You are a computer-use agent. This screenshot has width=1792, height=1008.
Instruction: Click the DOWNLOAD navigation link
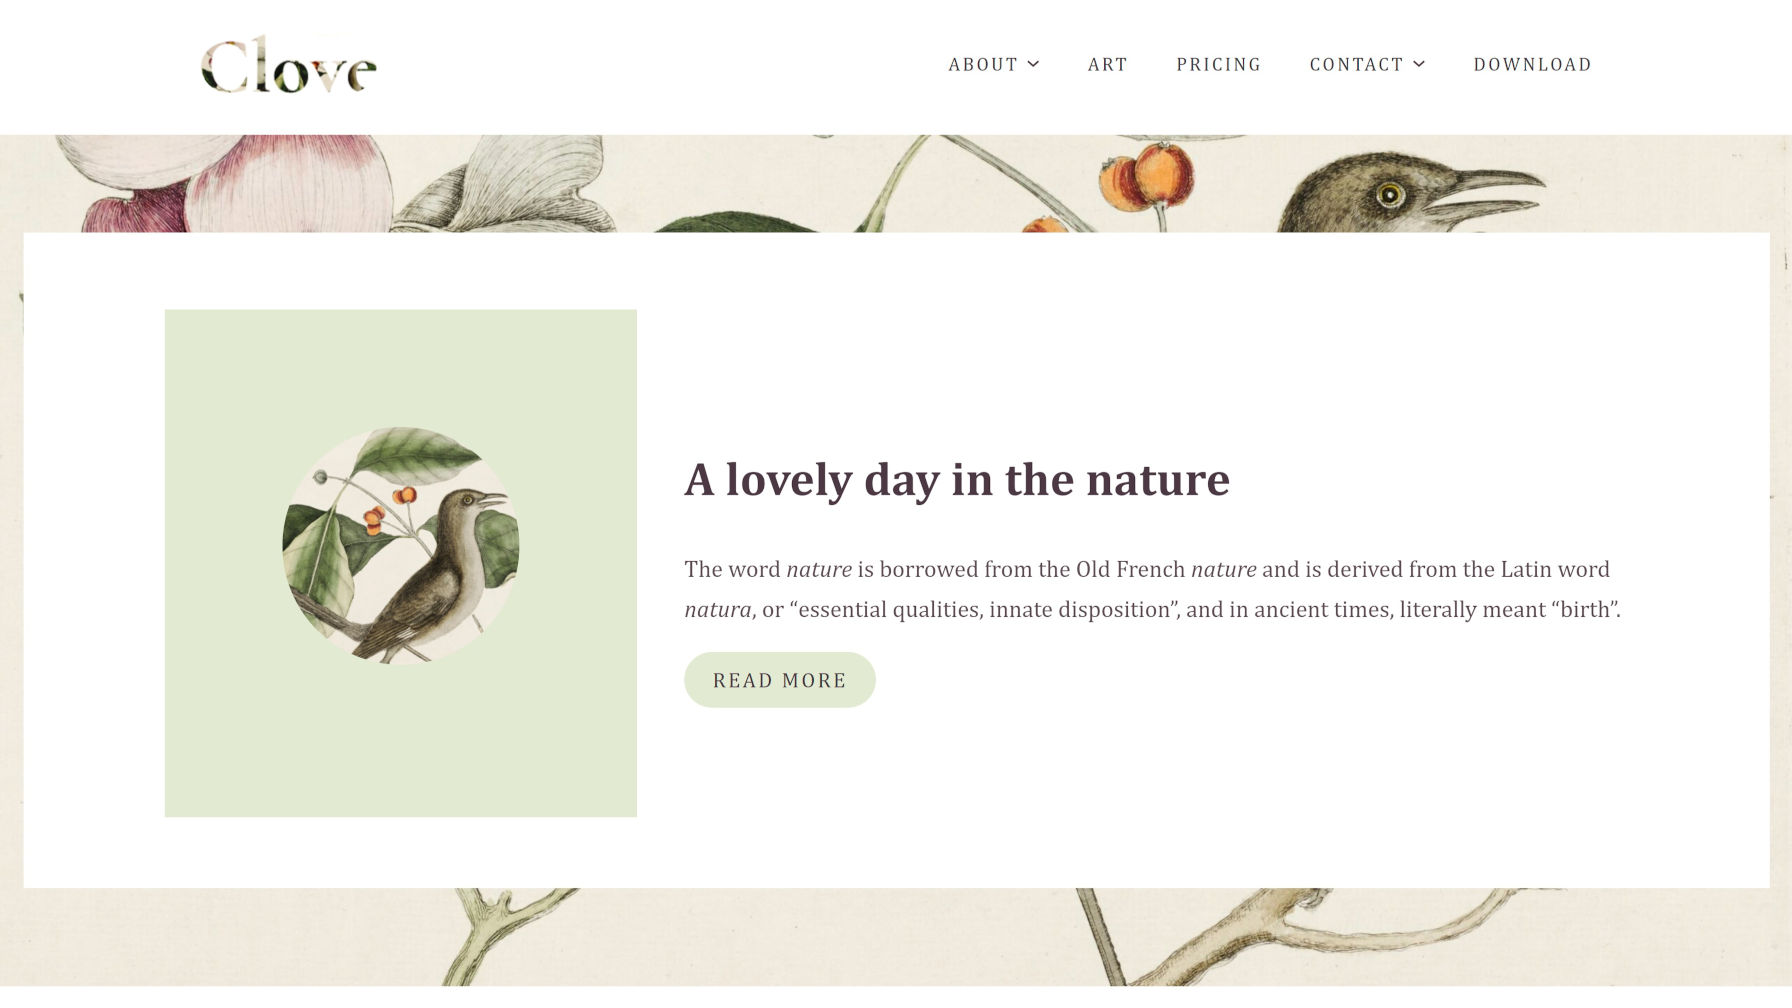tap(1532, 64)
